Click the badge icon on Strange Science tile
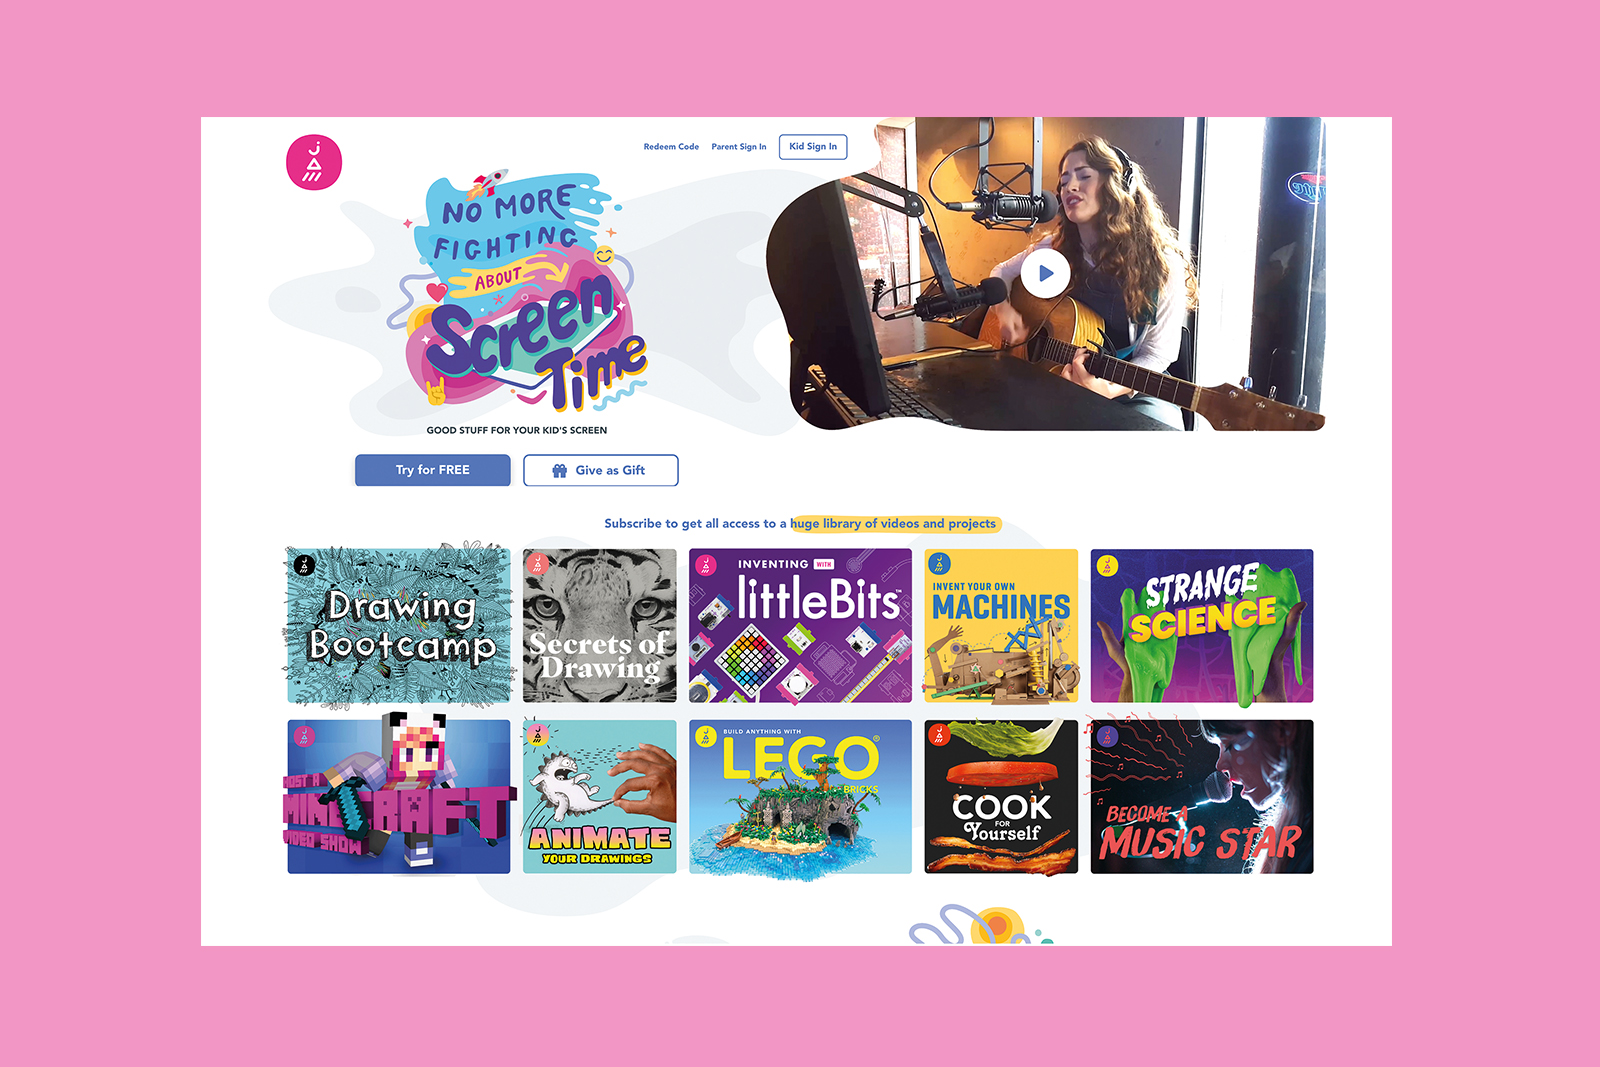The height and width of the screenshot is (1067, 1600). (1107, 565)
